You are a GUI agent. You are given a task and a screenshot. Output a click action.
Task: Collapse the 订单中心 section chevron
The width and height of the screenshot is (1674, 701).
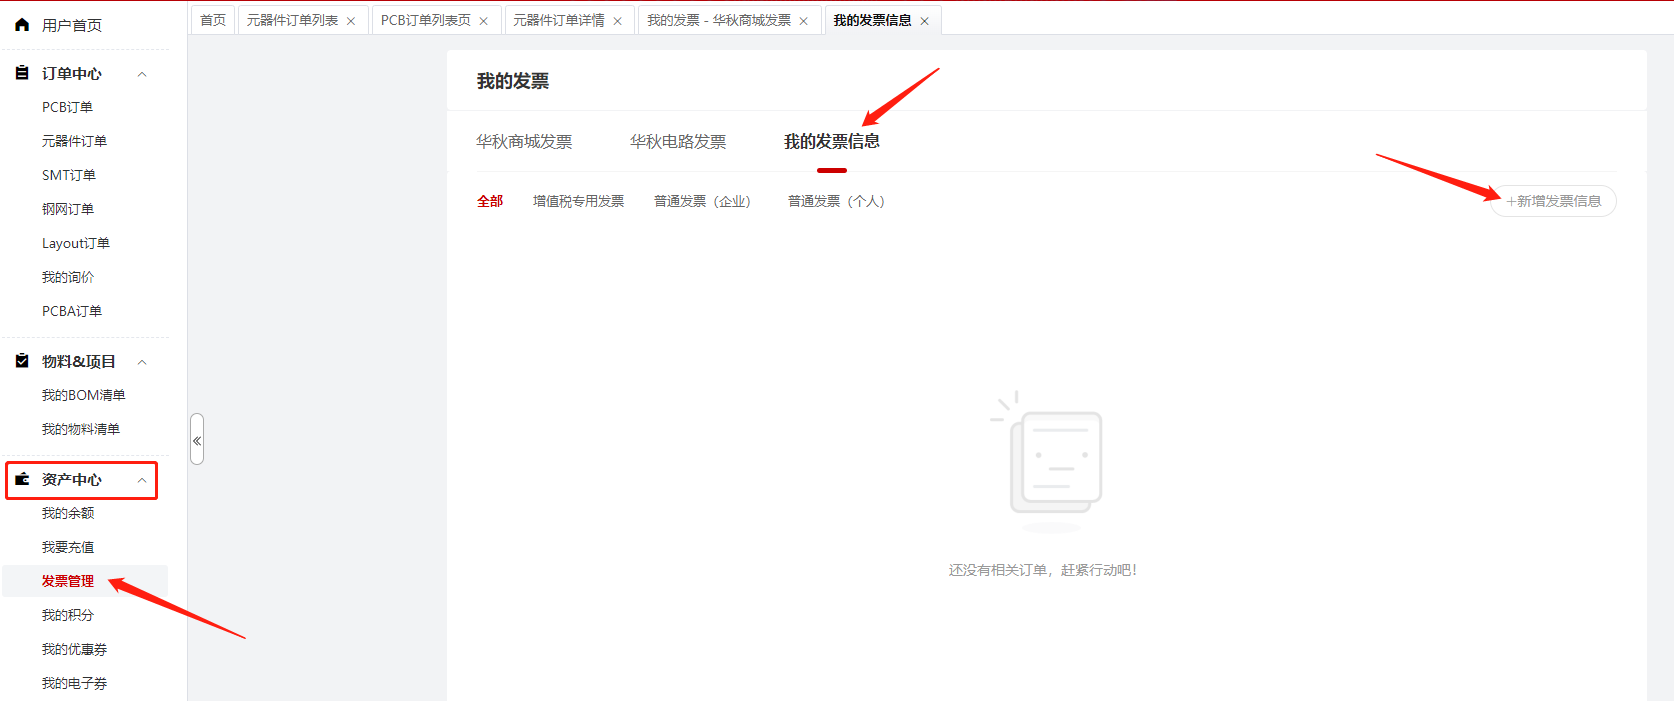[x=142, y=74]
